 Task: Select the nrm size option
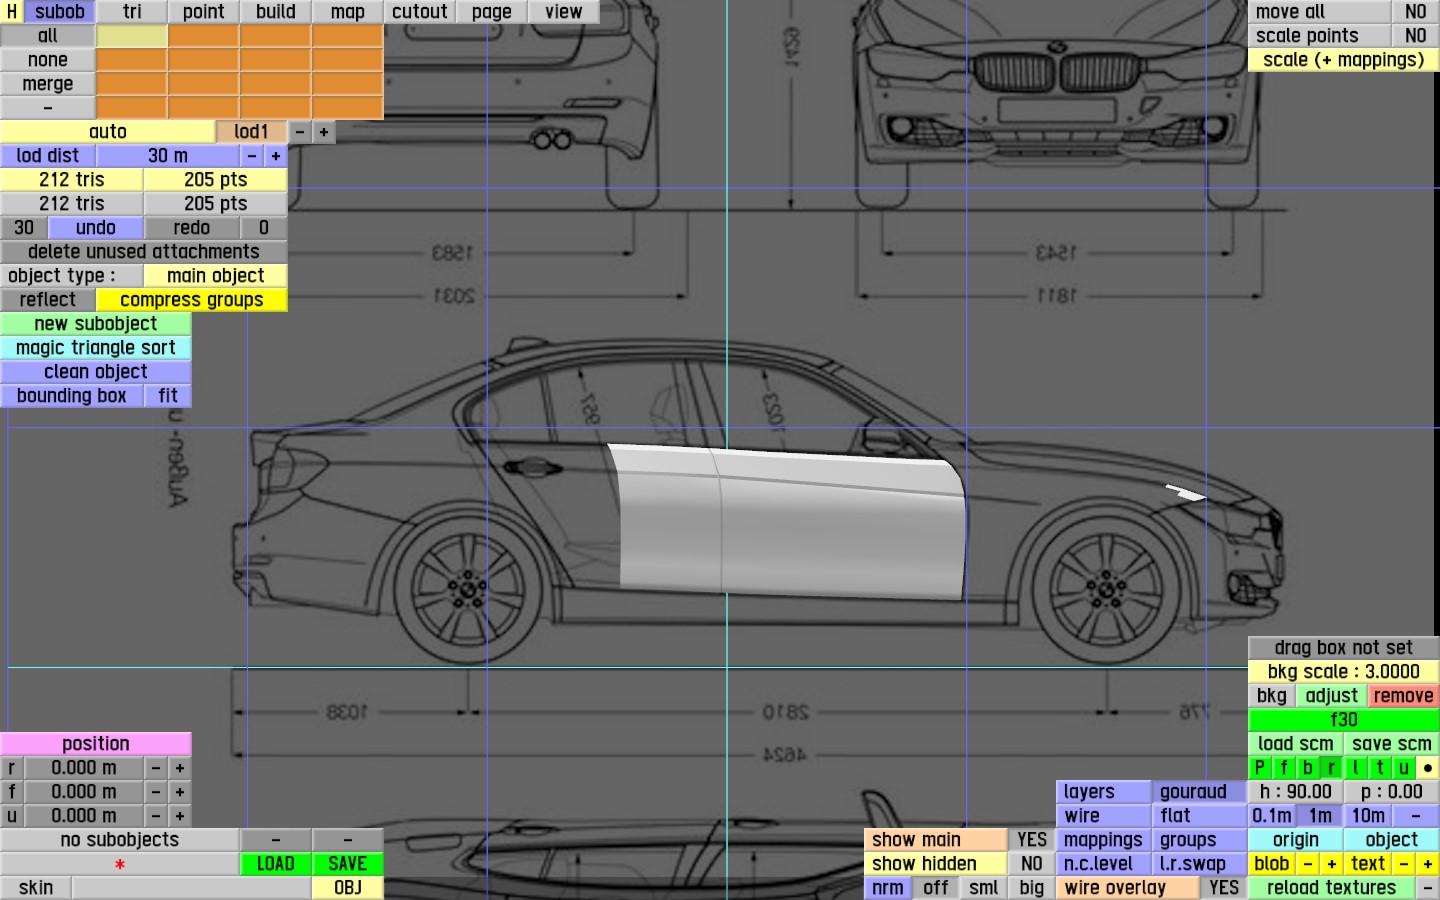pos(888,888)
